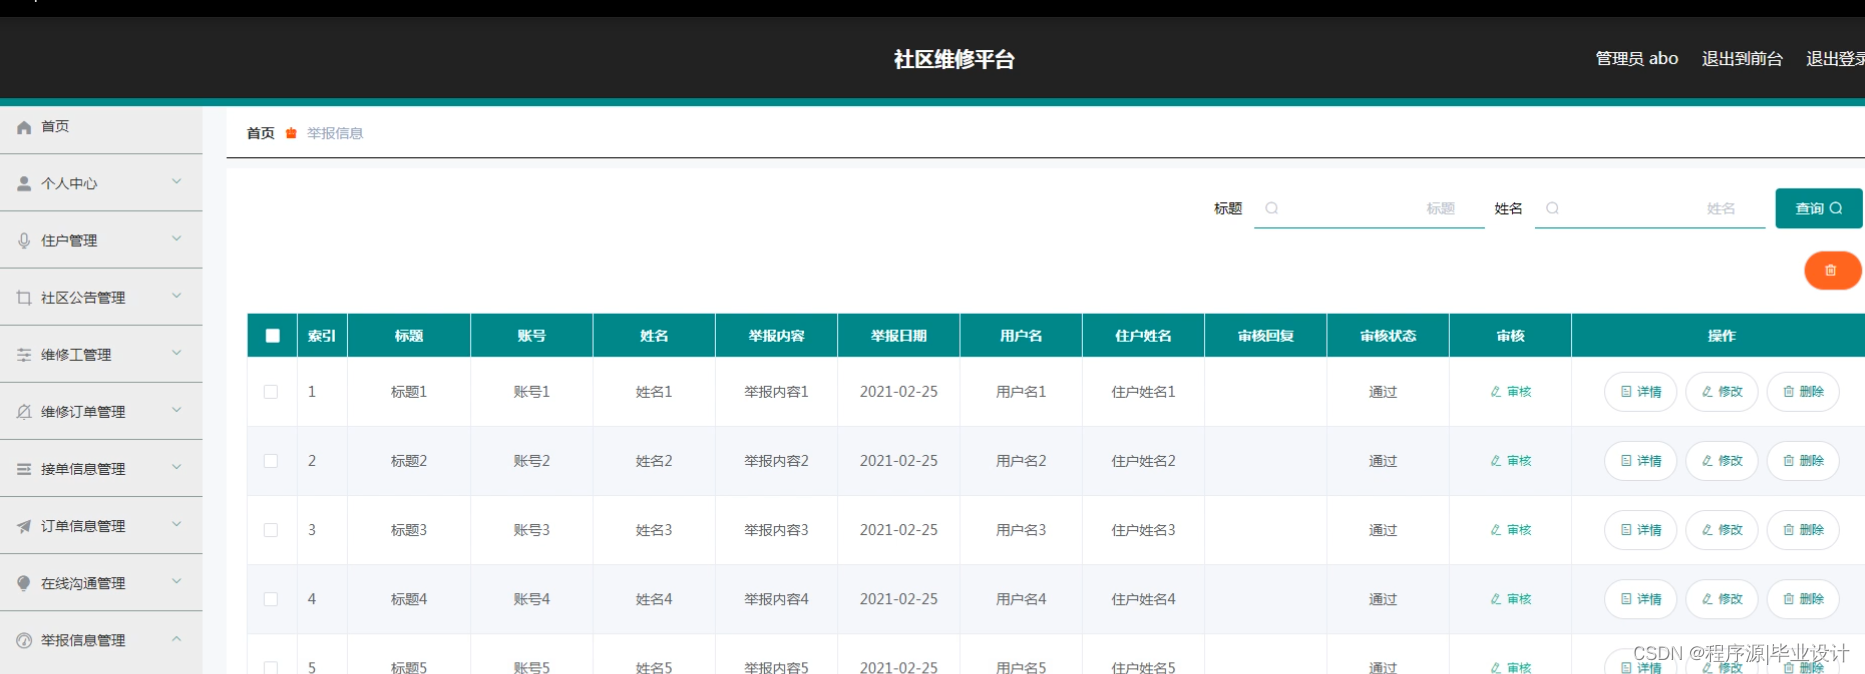Click the 在线沟通管理 bulb icon
Image resolution: width=1865 pixels, height=674 pixels.
[x=24, y=583]
